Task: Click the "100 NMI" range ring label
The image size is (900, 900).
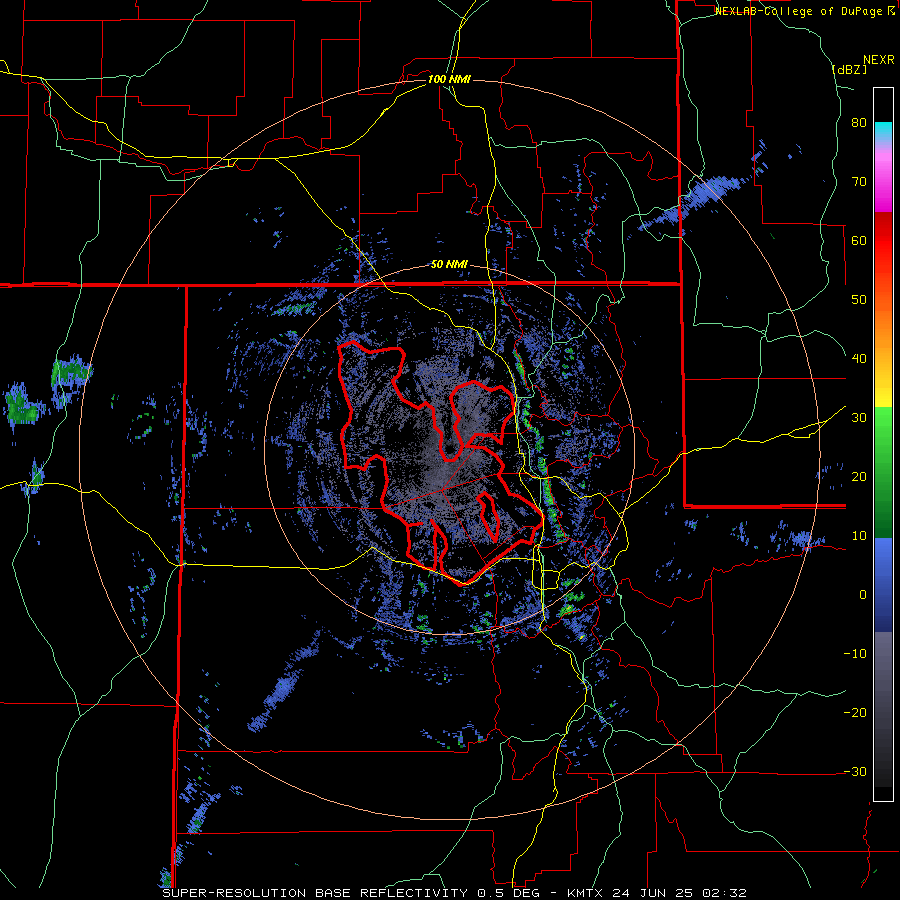Action: click(449, 79)
